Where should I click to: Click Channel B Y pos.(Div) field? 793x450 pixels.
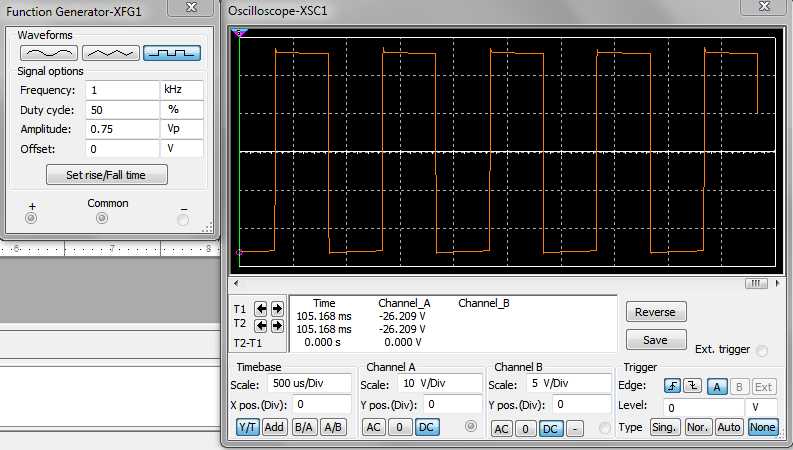point(582,405)
